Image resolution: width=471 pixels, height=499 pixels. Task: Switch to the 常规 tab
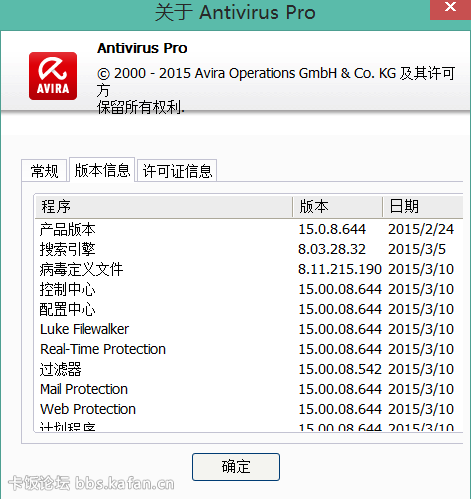[x=44, y=171]
